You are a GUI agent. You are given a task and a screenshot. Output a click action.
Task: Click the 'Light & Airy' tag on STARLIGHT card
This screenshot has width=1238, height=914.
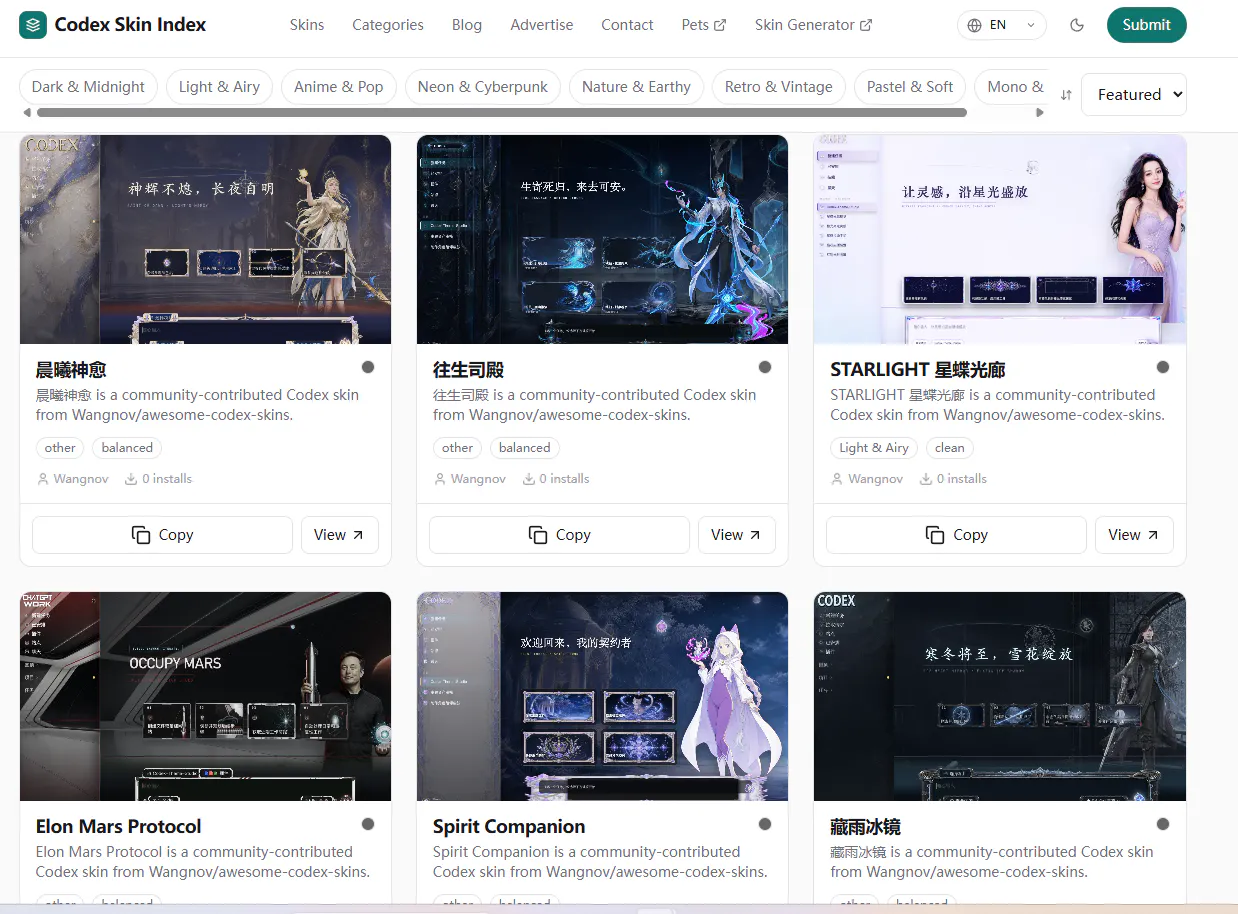click(x=874, y=448)
